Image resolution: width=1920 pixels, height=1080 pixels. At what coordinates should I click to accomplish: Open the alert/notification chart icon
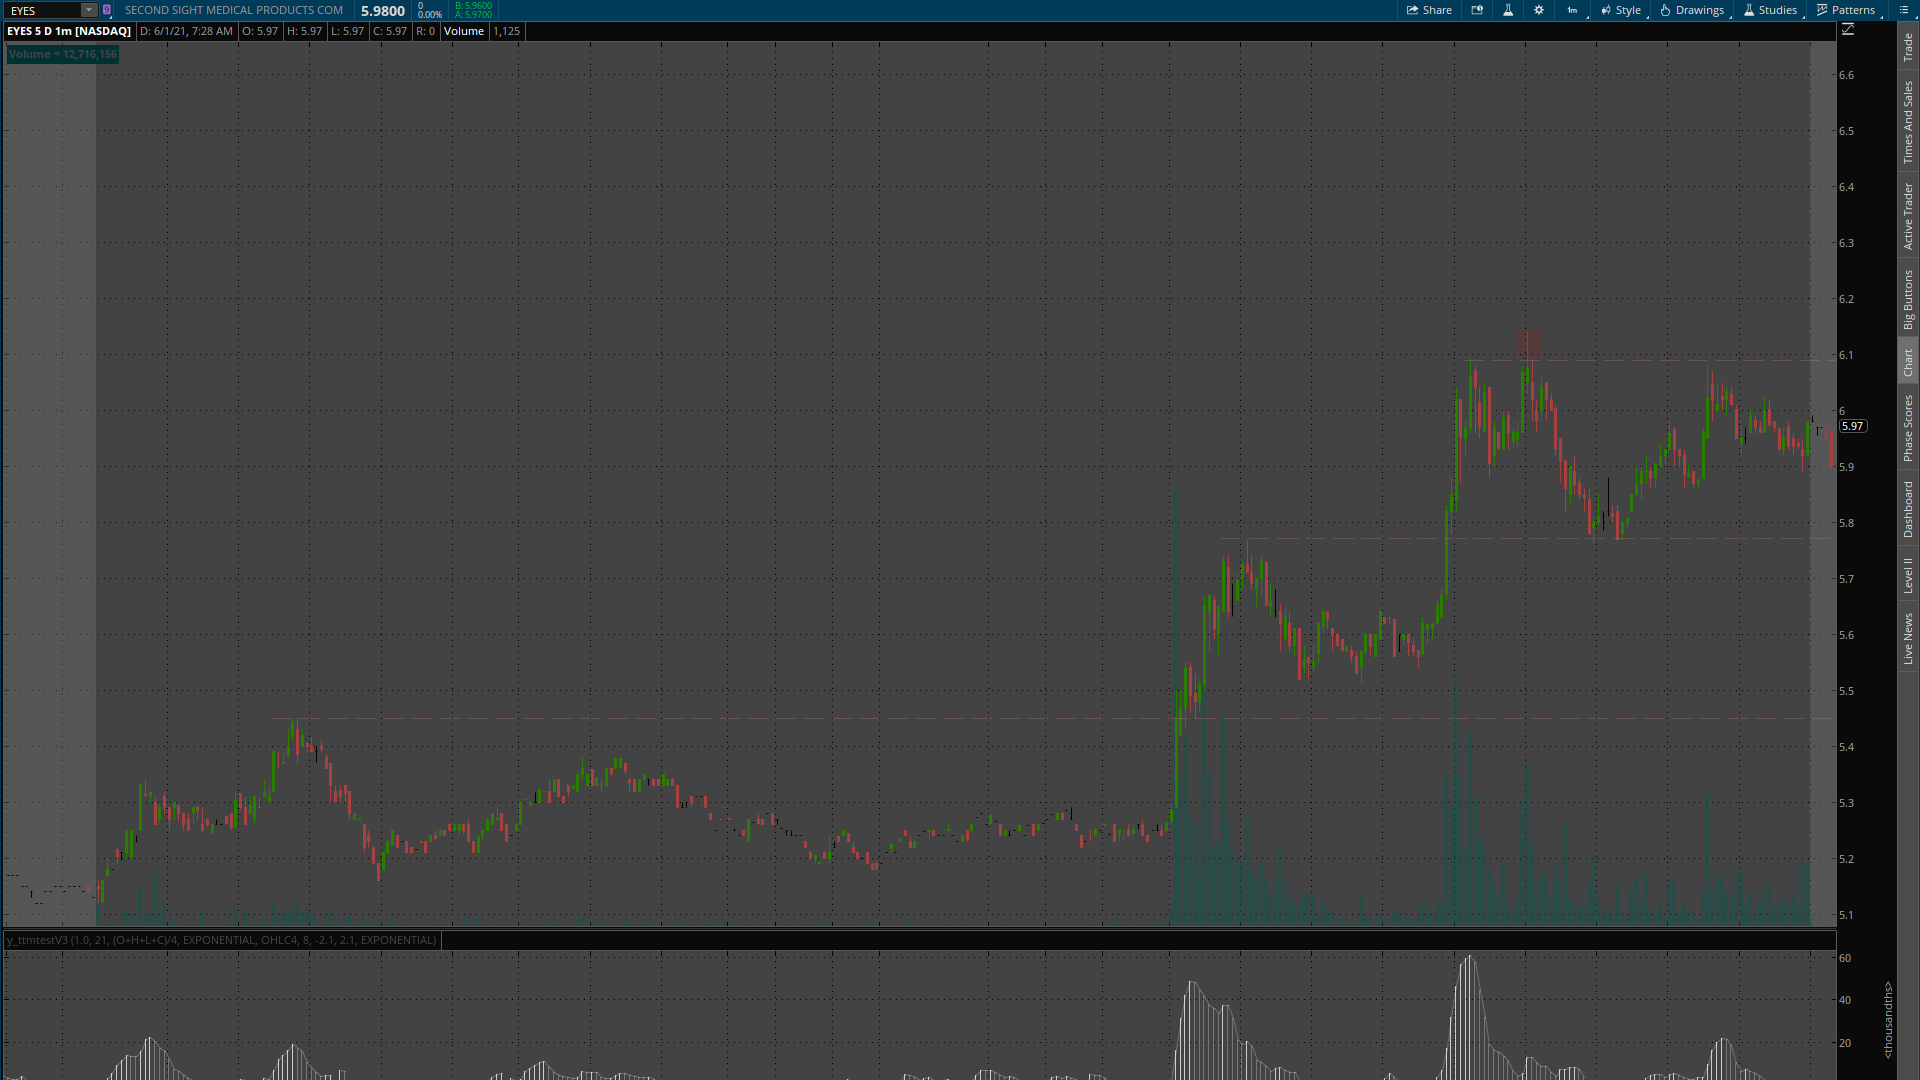[x=1477, y=10]
